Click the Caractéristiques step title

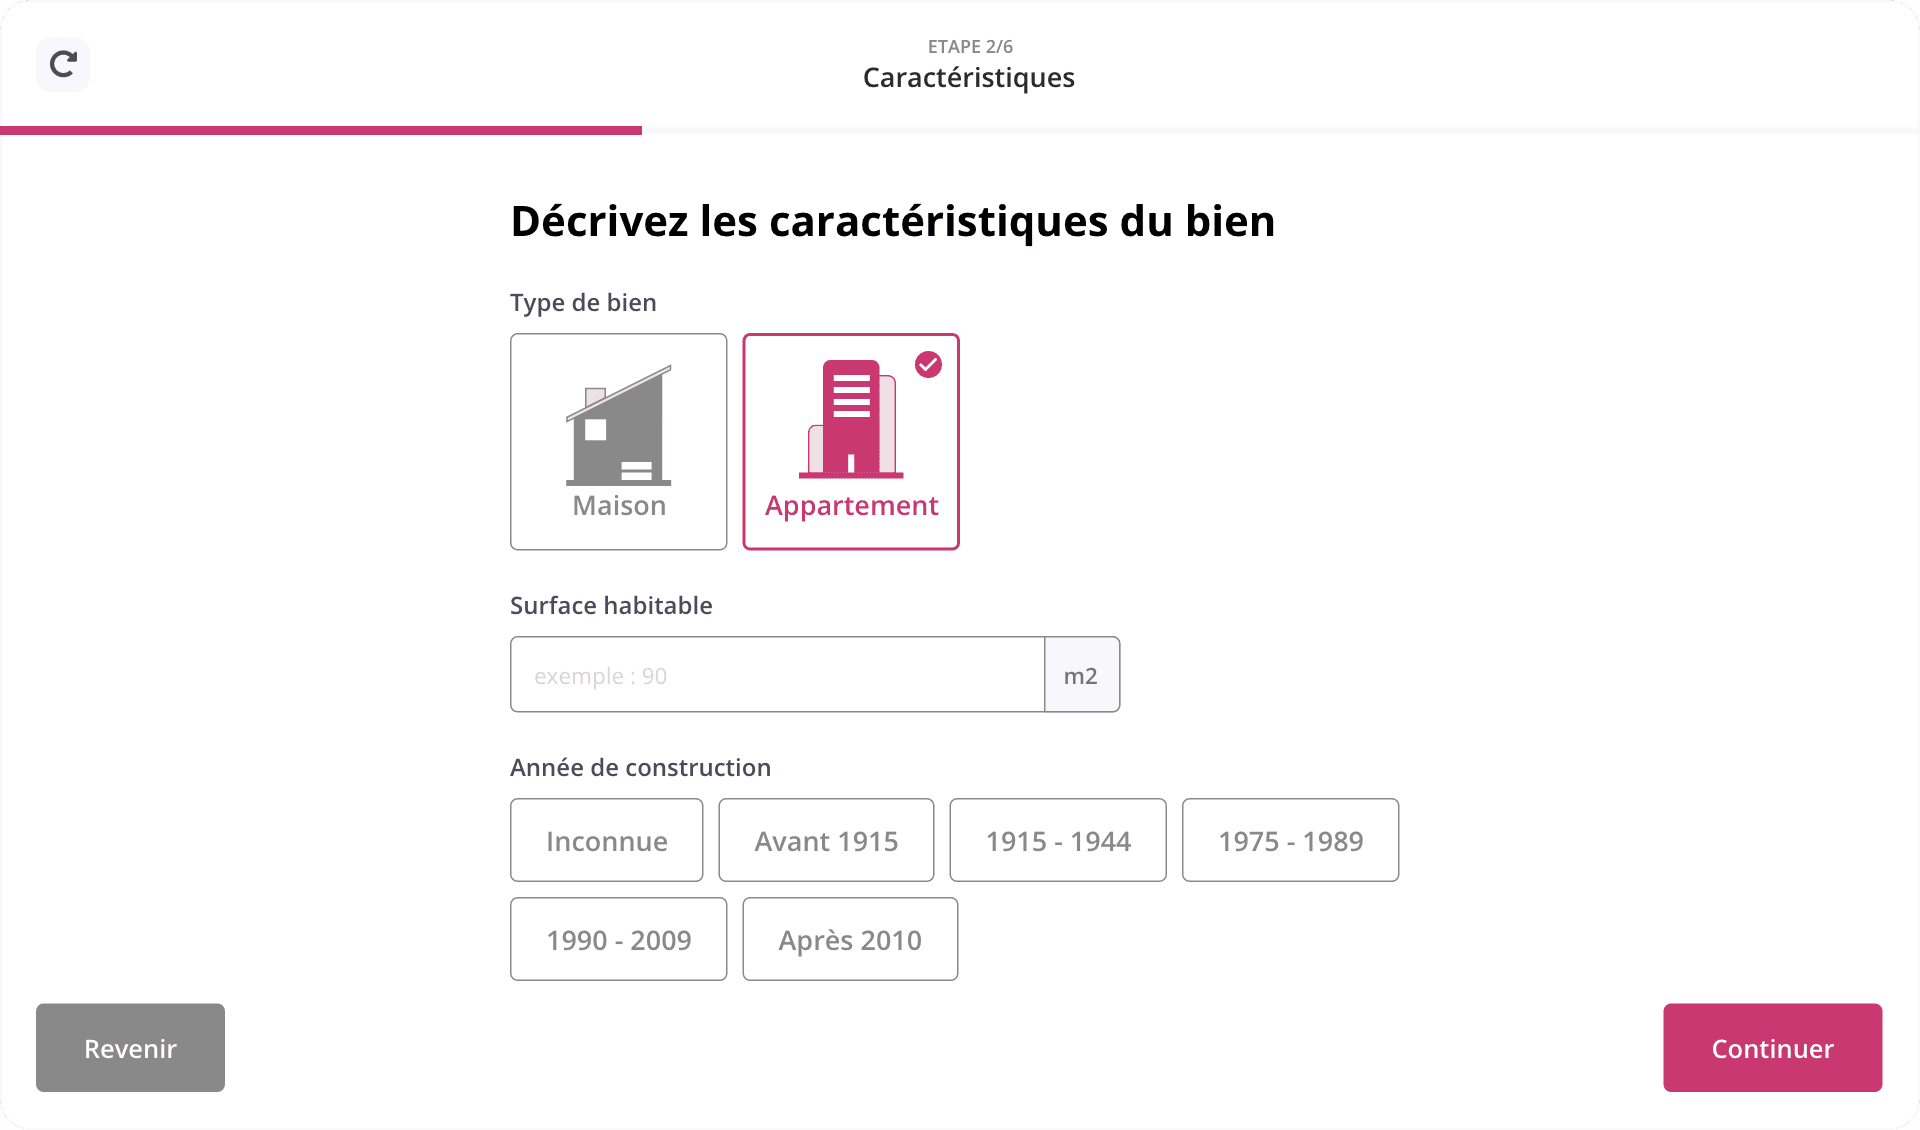click(968, 78)
